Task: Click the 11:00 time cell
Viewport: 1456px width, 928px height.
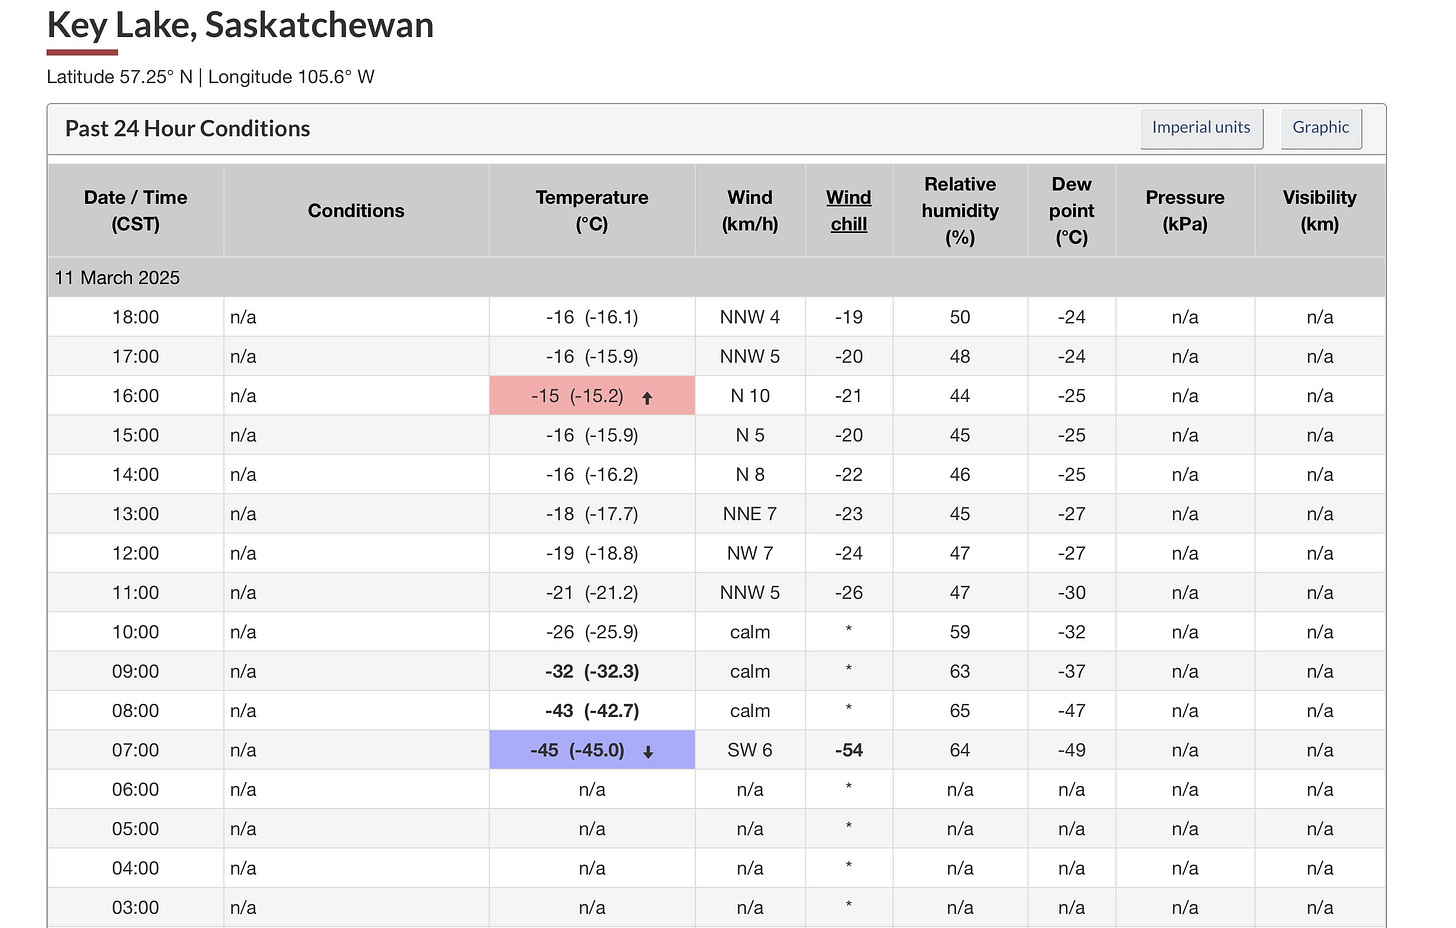Action: (136, 592)
